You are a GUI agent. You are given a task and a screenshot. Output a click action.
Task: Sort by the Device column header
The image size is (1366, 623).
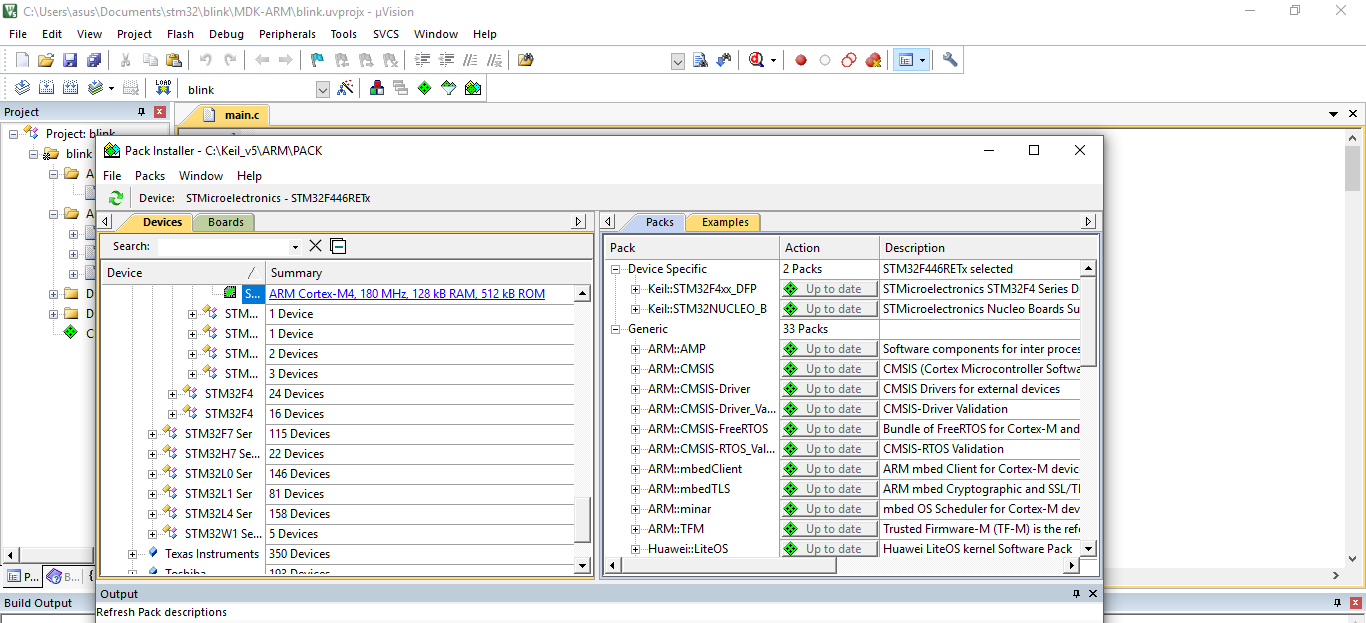click(x=183, y=273)
